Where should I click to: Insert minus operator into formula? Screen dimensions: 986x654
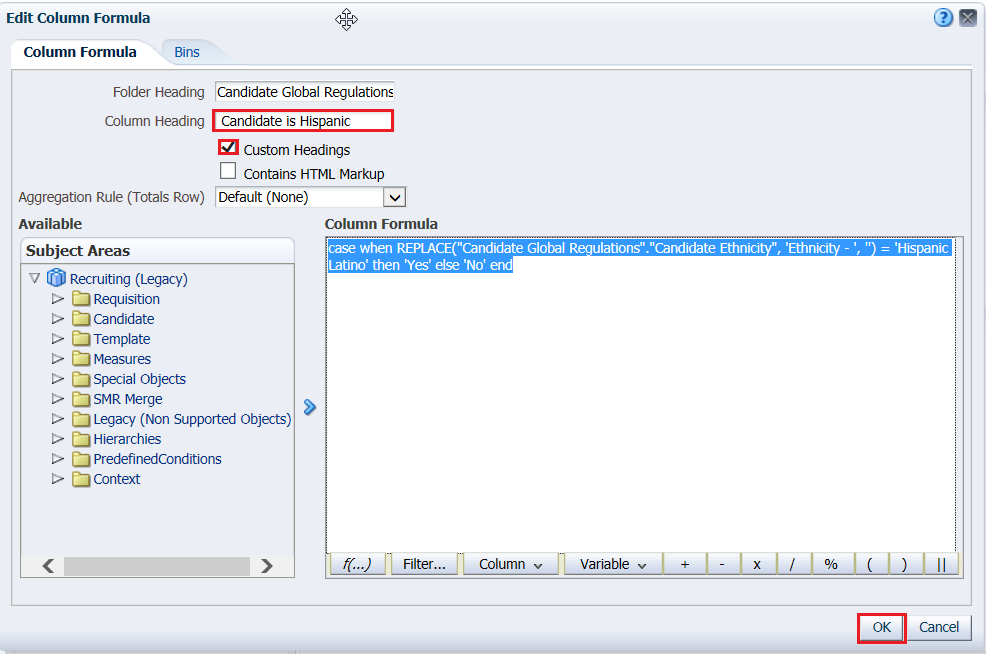coord(722,564)
